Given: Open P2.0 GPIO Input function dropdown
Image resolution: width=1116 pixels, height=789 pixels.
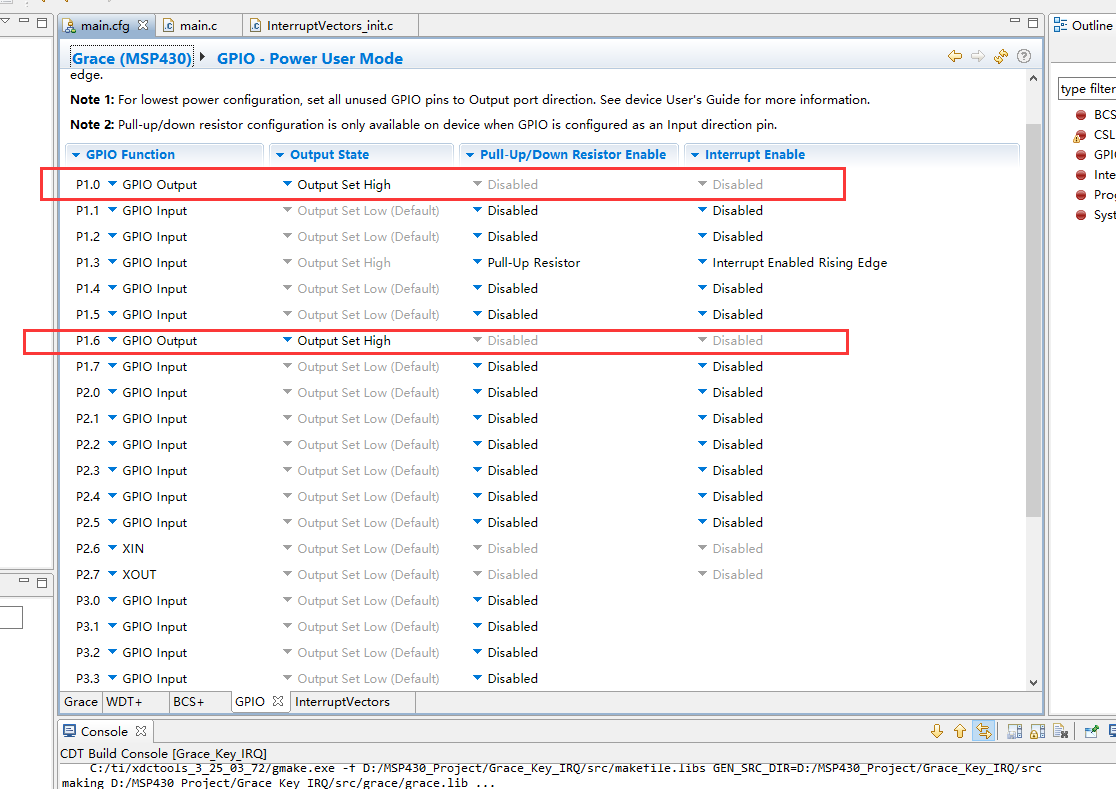Looking at the screenshot, I should [x=112, y=392].
